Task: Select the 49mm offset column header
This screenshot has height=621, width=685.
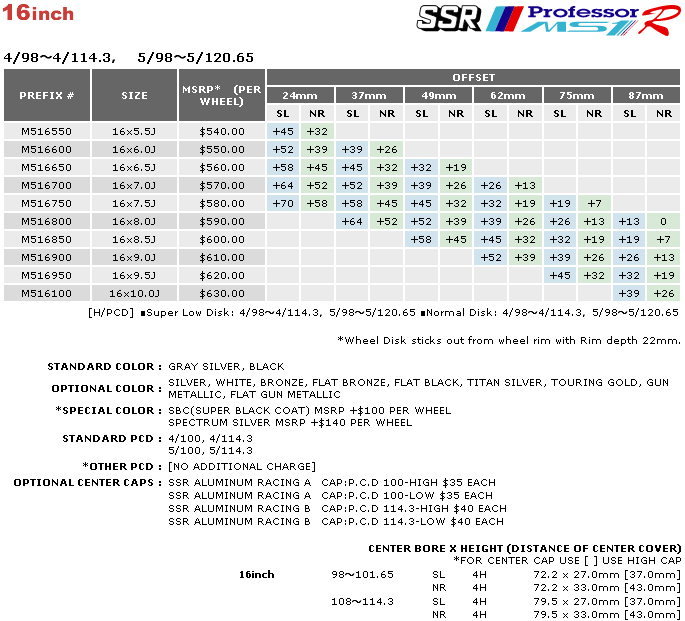Action: (x=438, y=95)
